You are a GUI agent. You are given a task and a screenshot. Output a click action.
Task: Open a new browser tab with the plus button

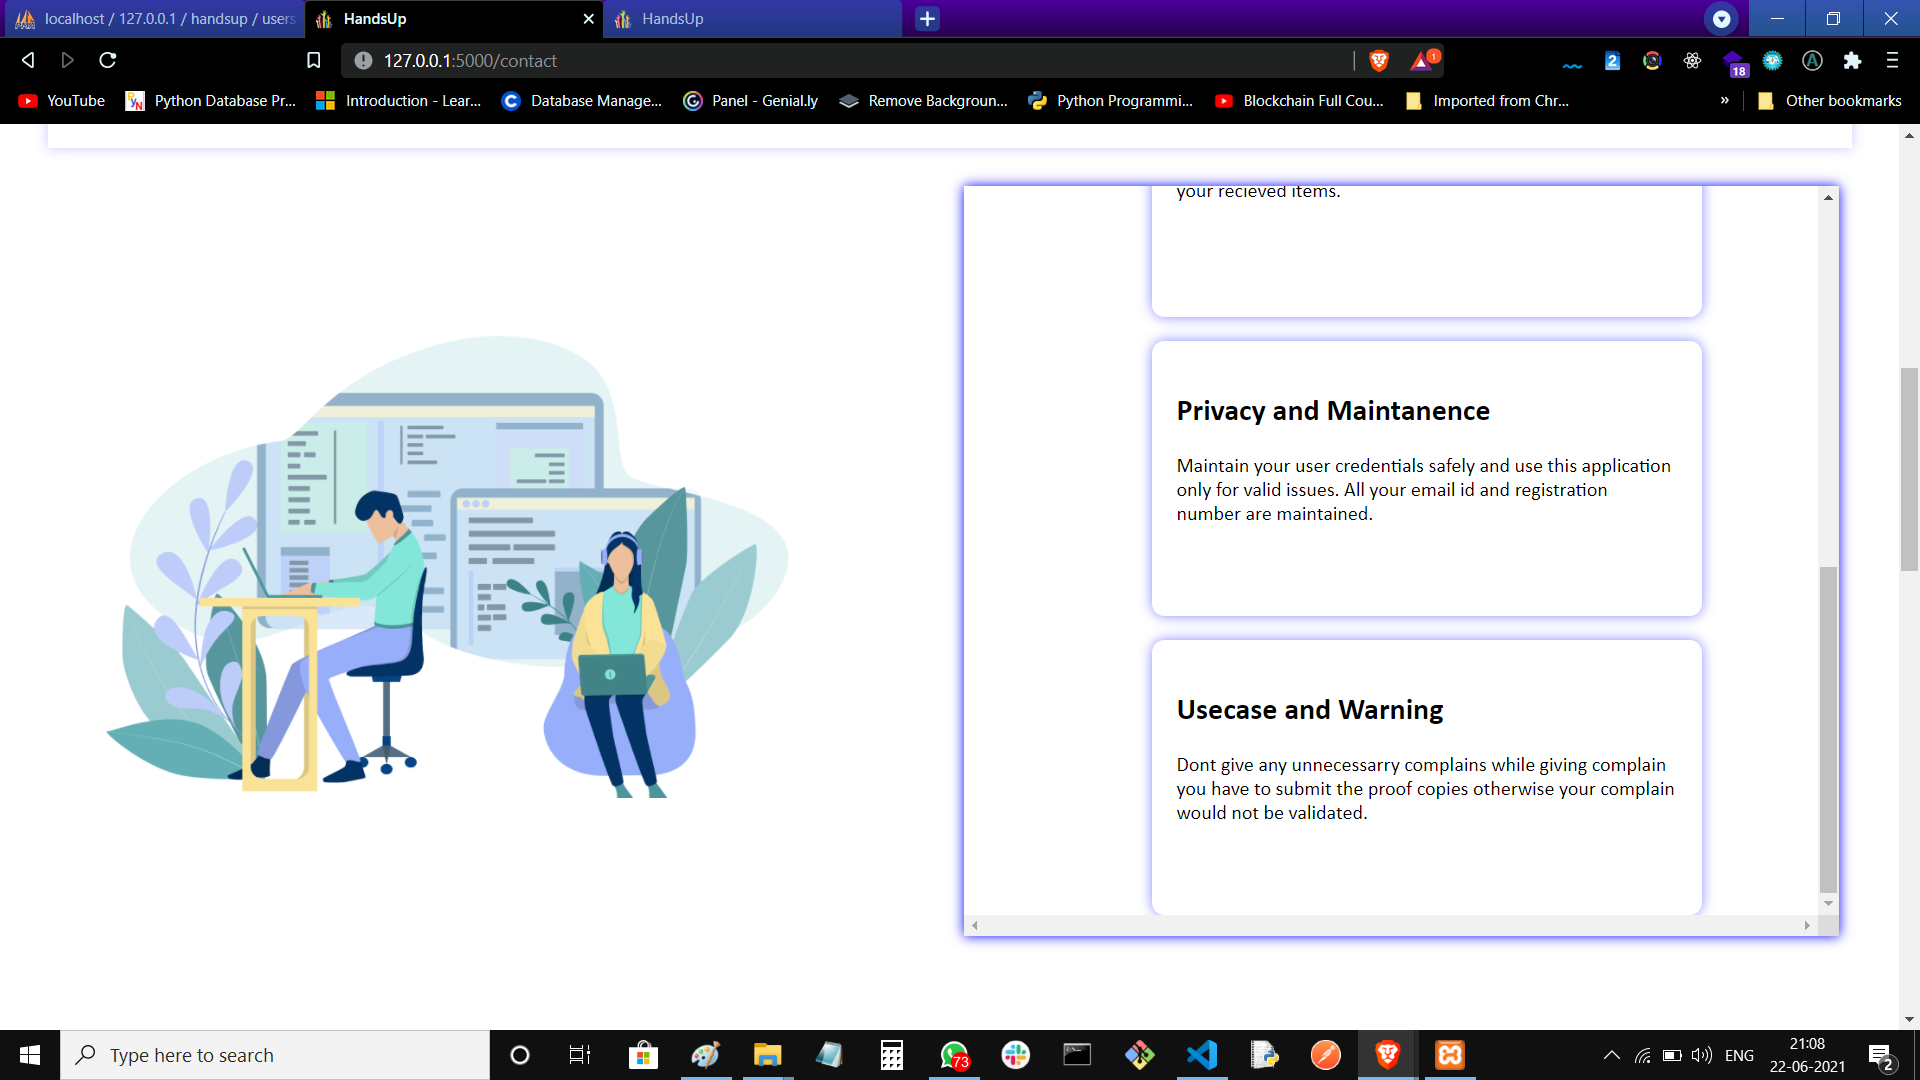pyautogui.click(x=927, y=19)
